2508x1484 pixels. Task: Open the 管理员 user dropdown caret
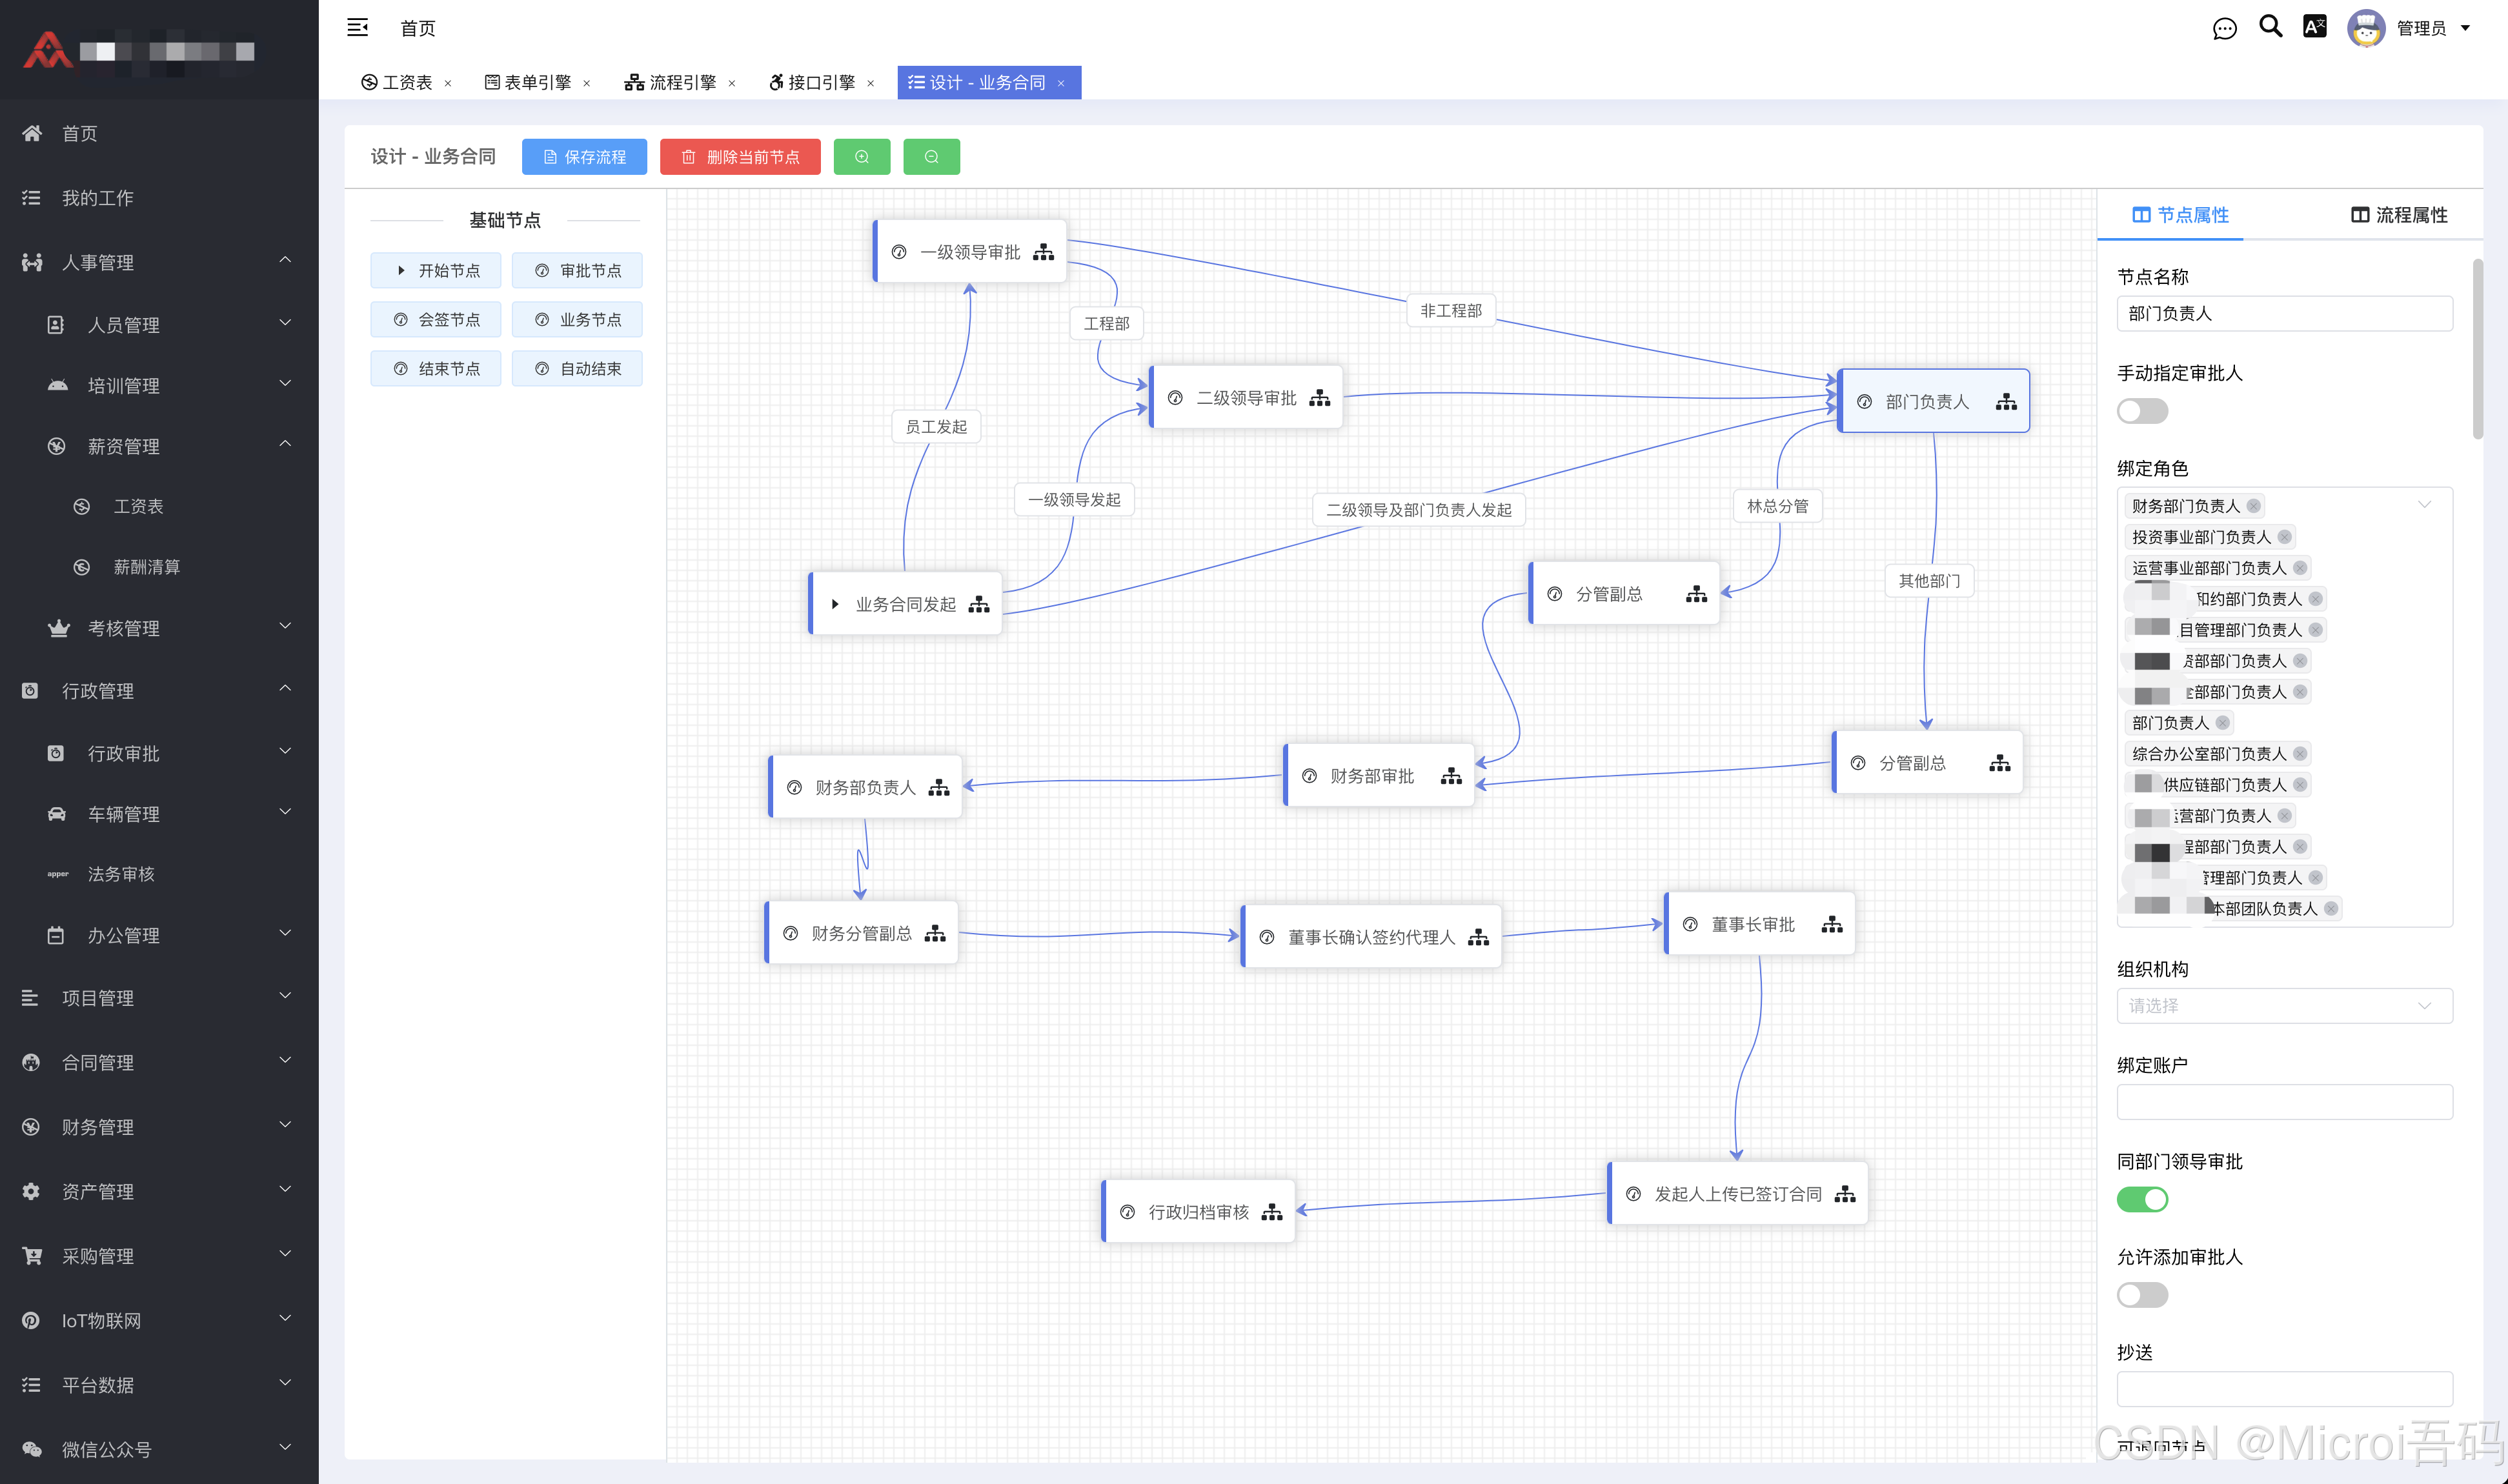click(x=2465, y=28)
